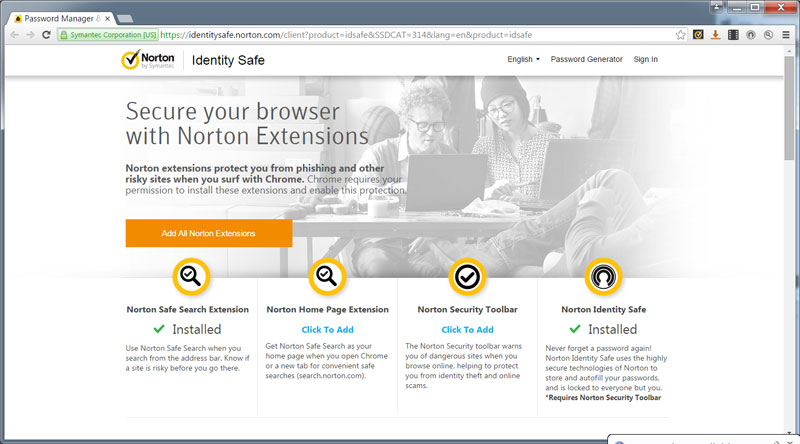Open the Password Generator page
This screenshot has height=444, width=800.
coord(586,59)
